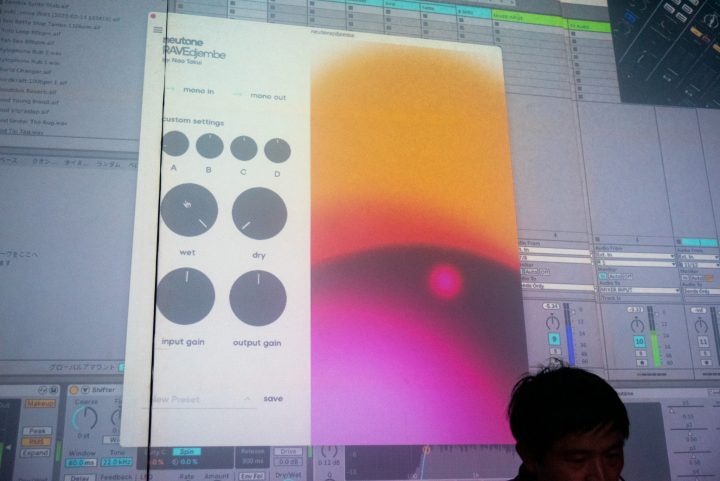
Task: Click the dry knob
Action: tap(259, 213)
